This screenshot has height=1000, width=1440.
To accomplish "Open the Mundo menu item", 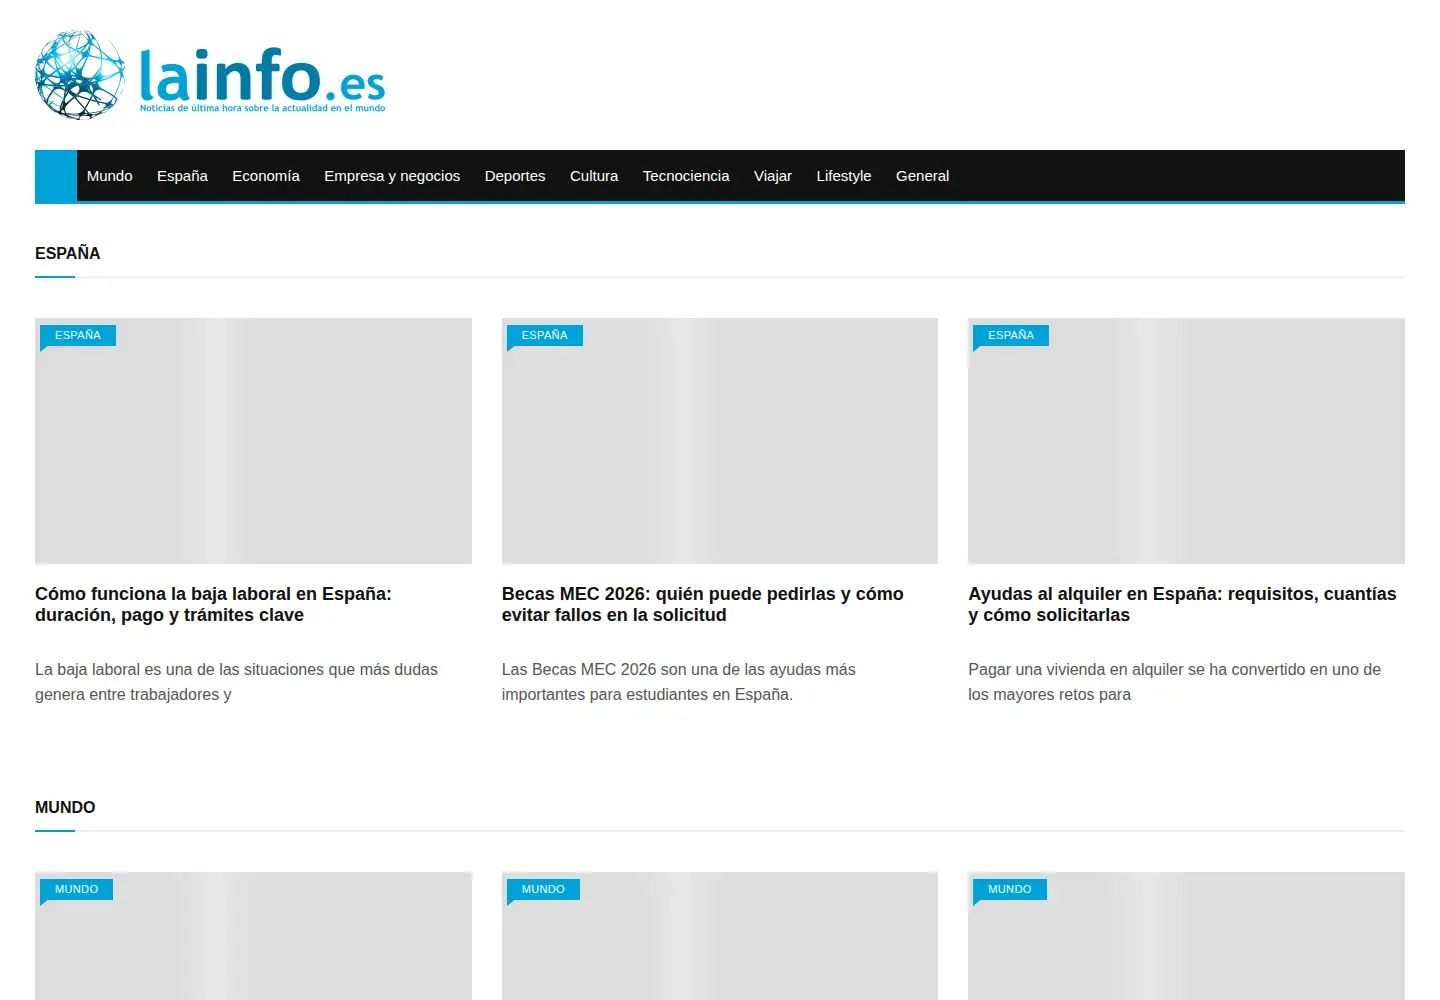I will (x=110, y=176).
